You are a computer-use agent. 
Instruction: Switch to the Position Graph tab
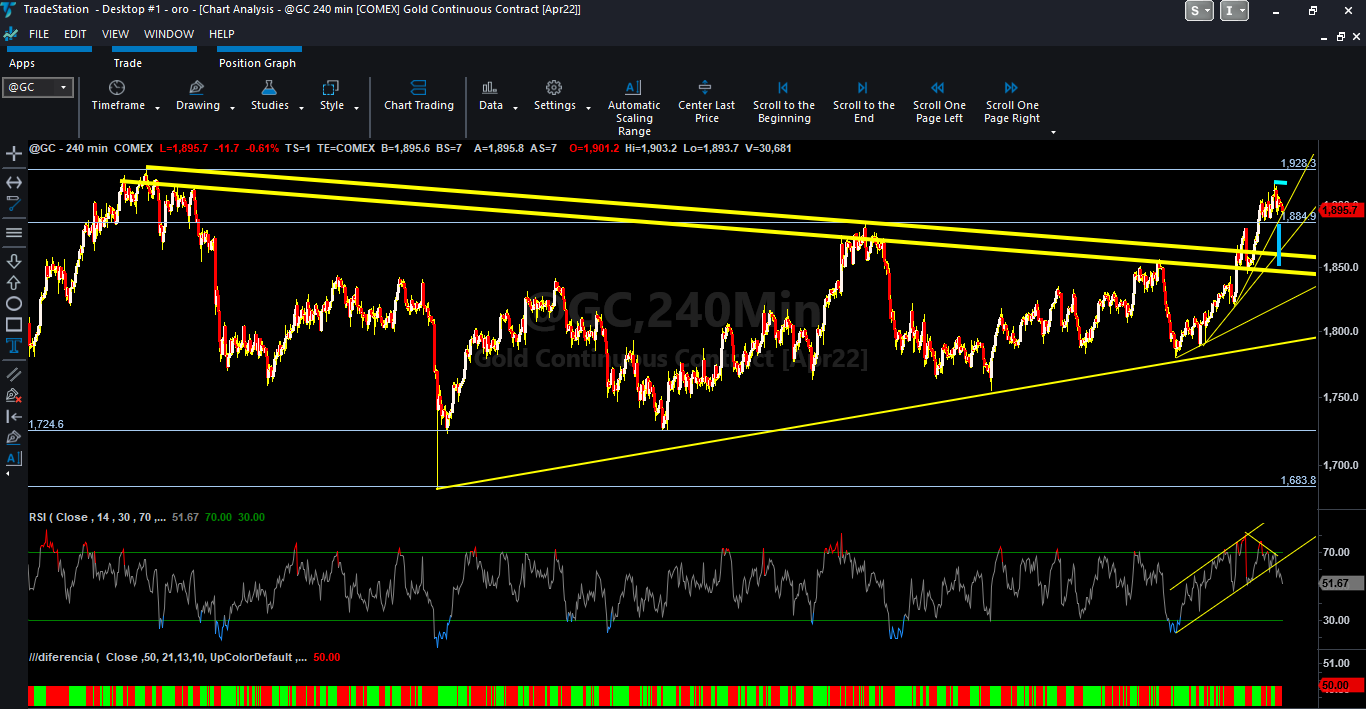coord(257,63)
